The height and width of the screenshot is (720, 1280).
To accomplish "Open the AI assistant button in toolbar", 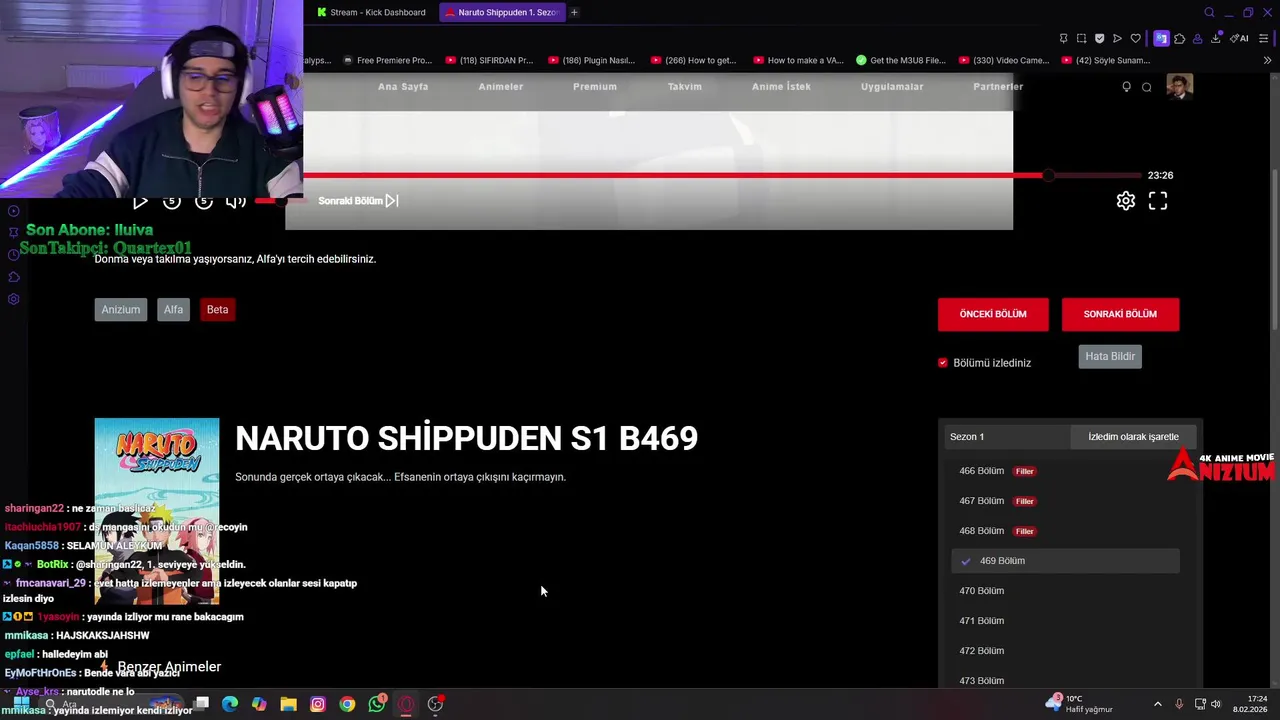I will (1239, 39).
